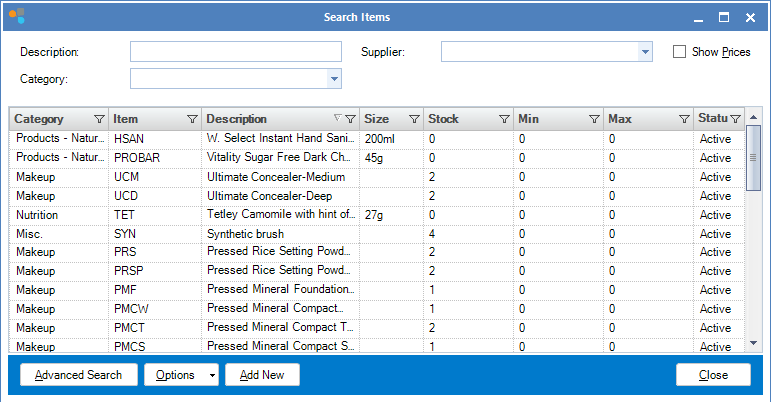Click the Advanced Search button
771x402 pixels.
click(x=78, y=375)
